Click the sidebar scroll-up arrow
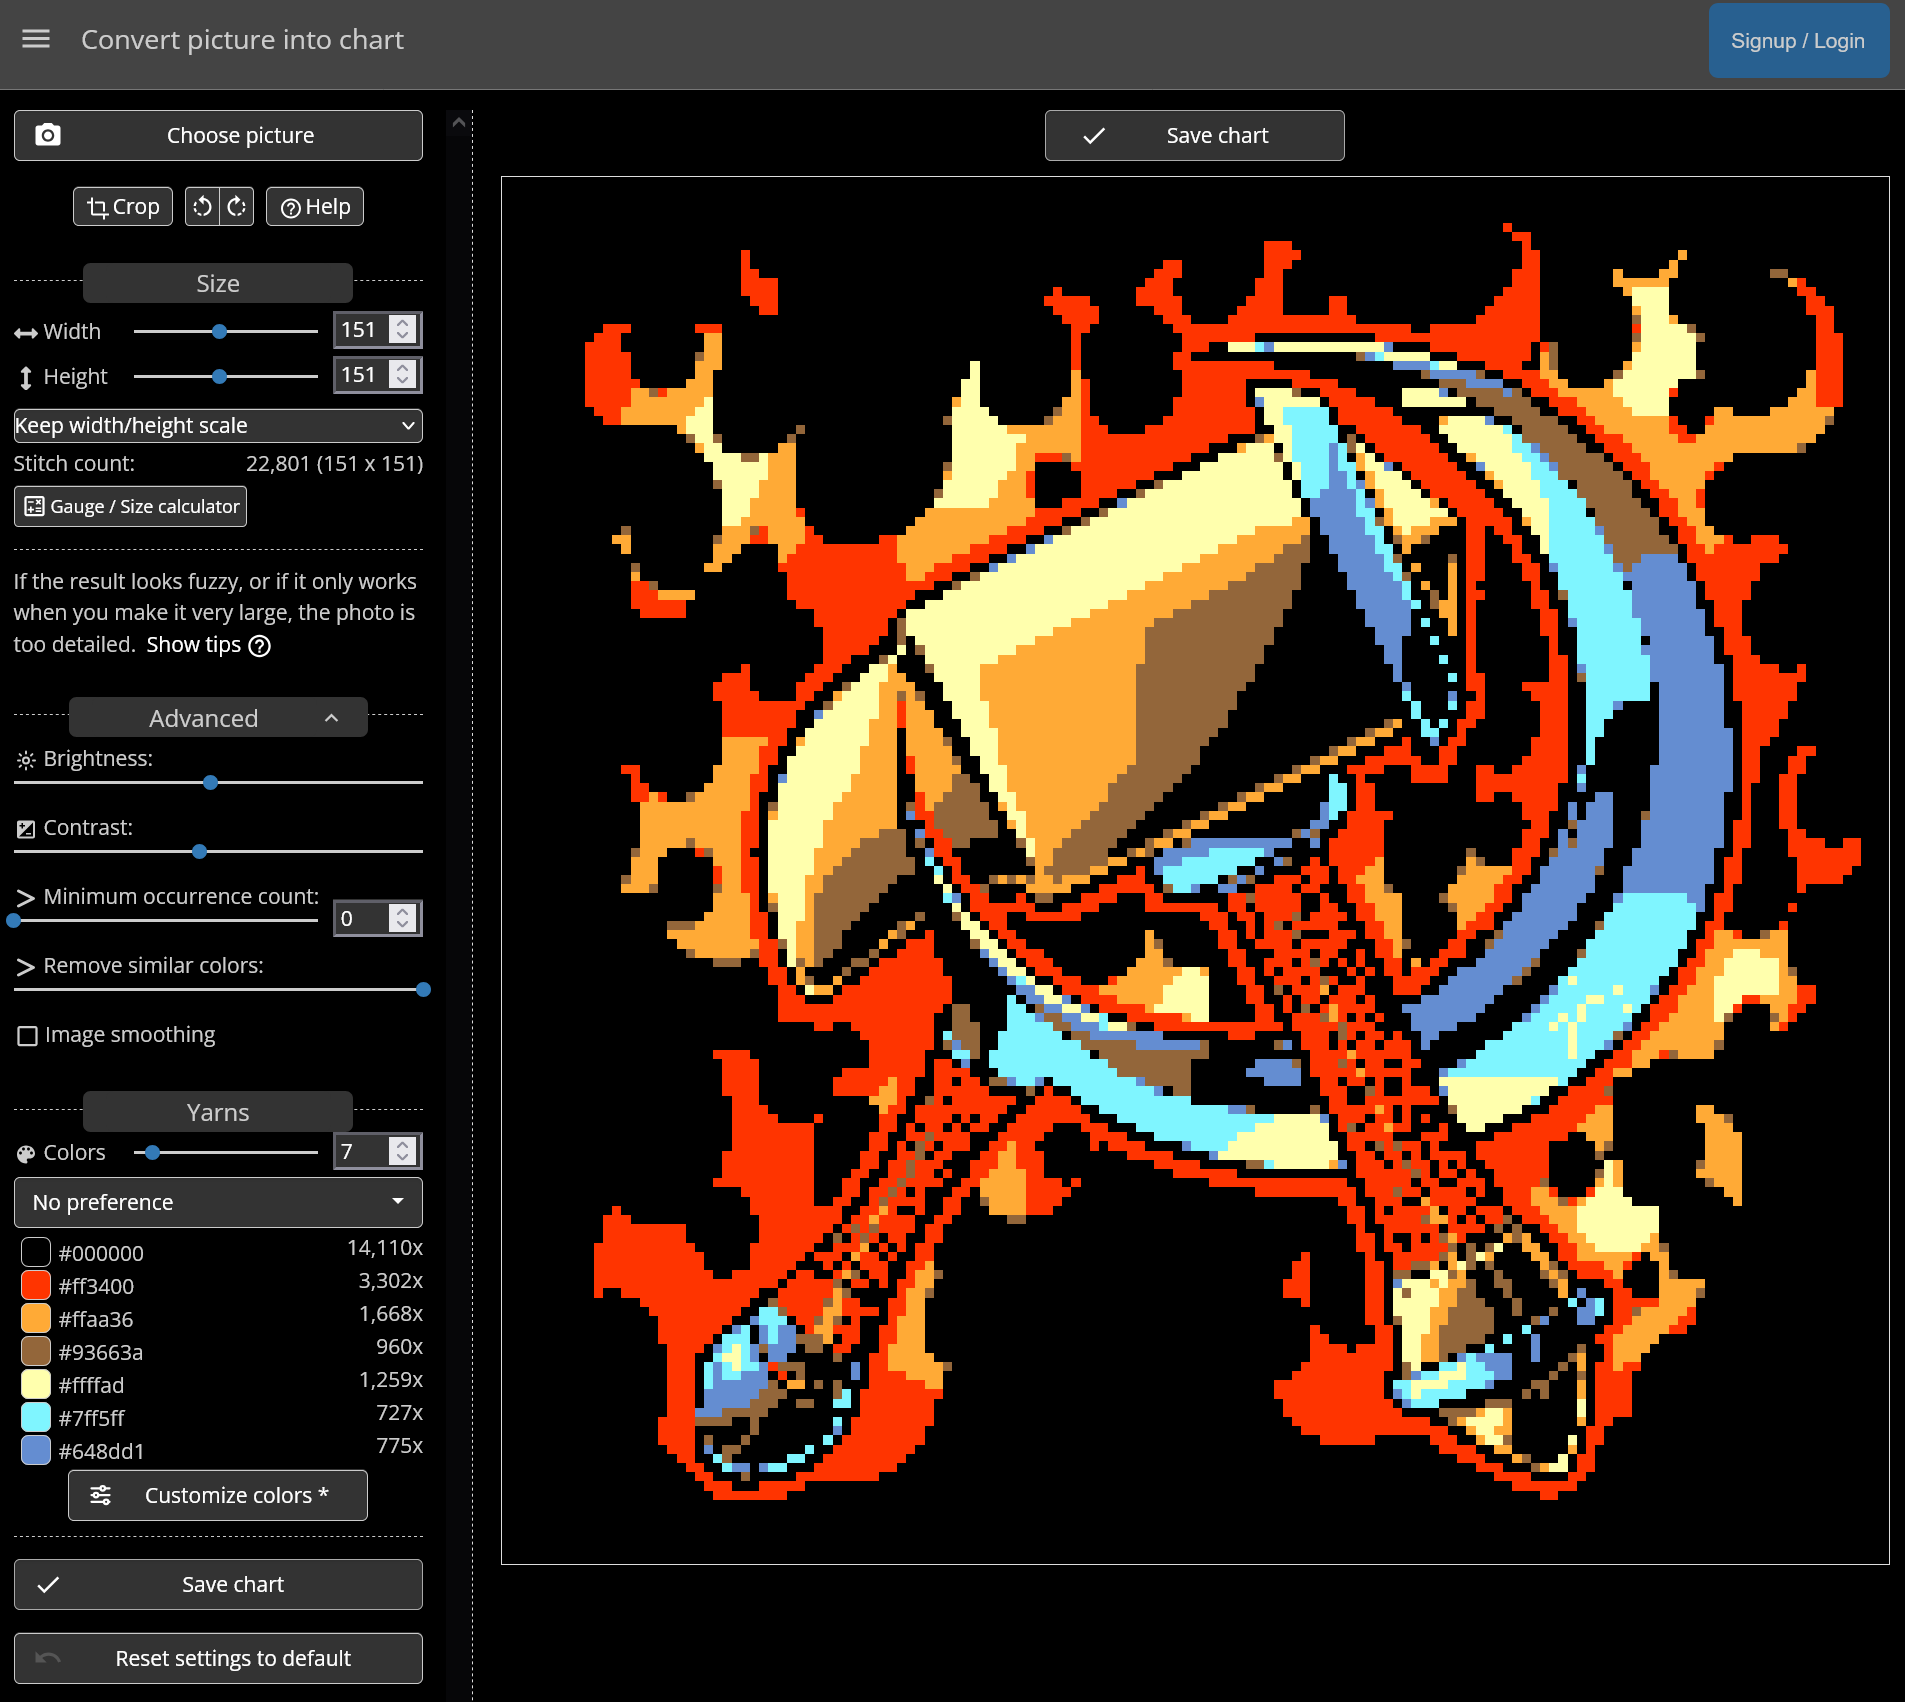 pyautogui.click(x=459, y=122)
